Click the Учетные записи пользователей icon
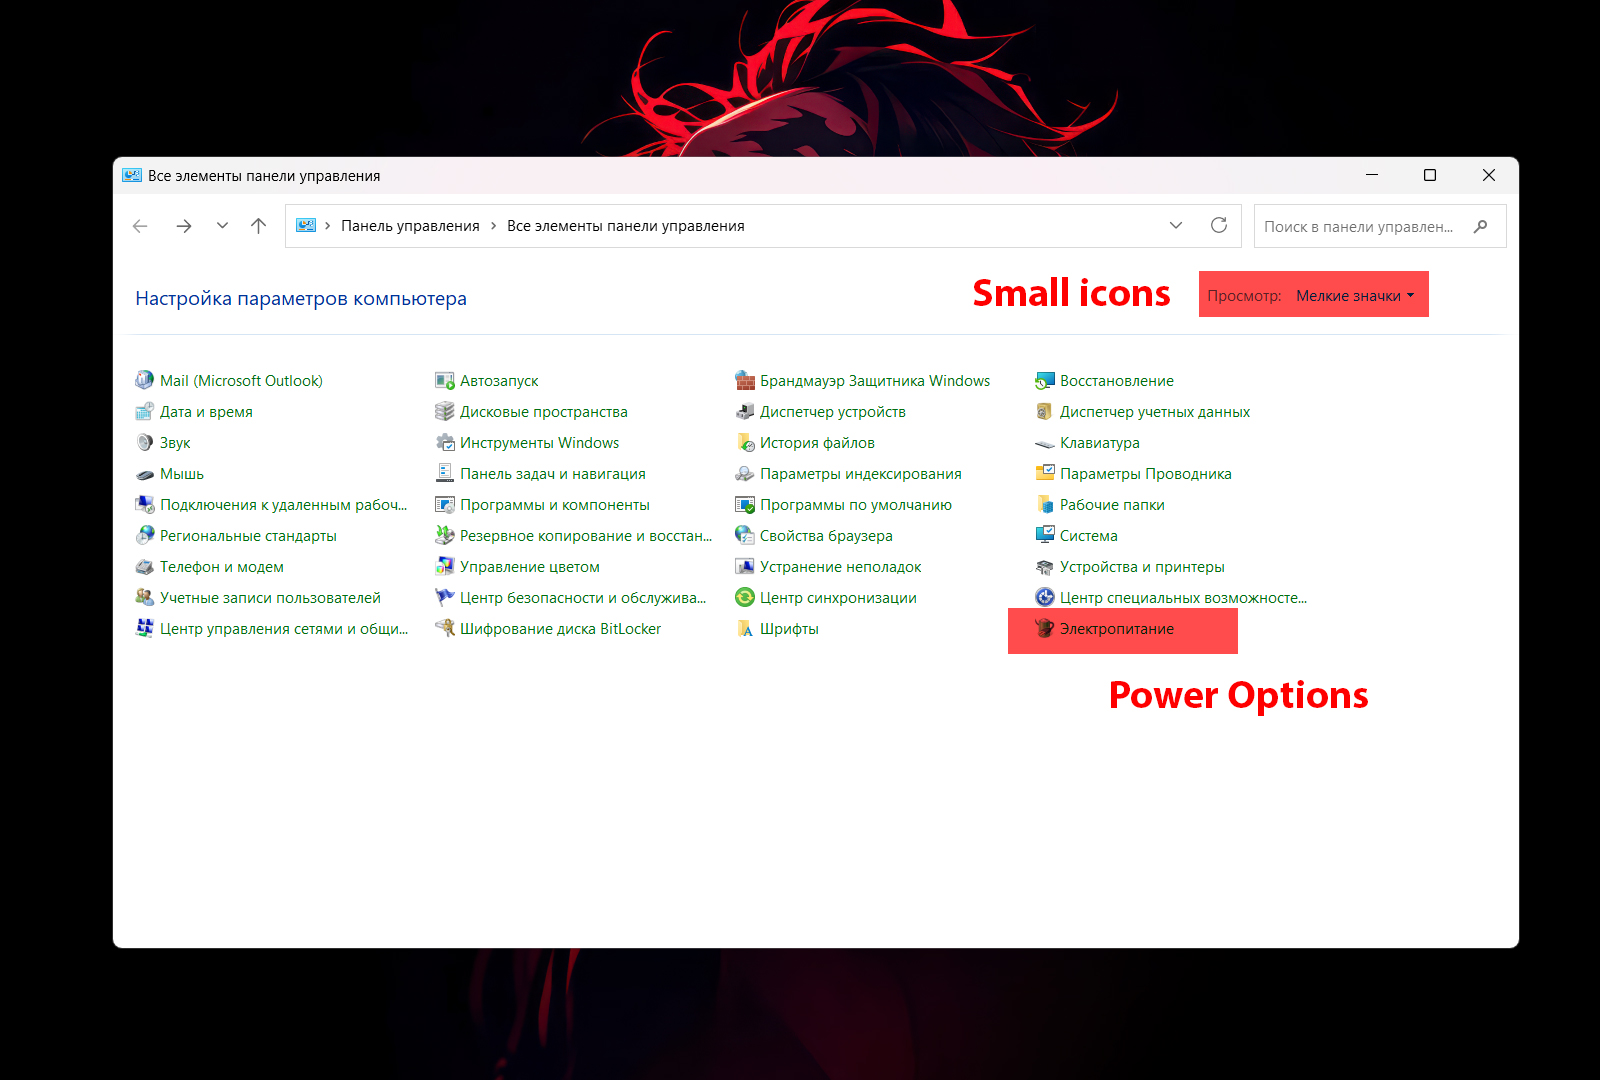Image resolution: width=1600 pixels, height=1080 pixels. pos(144,597)
